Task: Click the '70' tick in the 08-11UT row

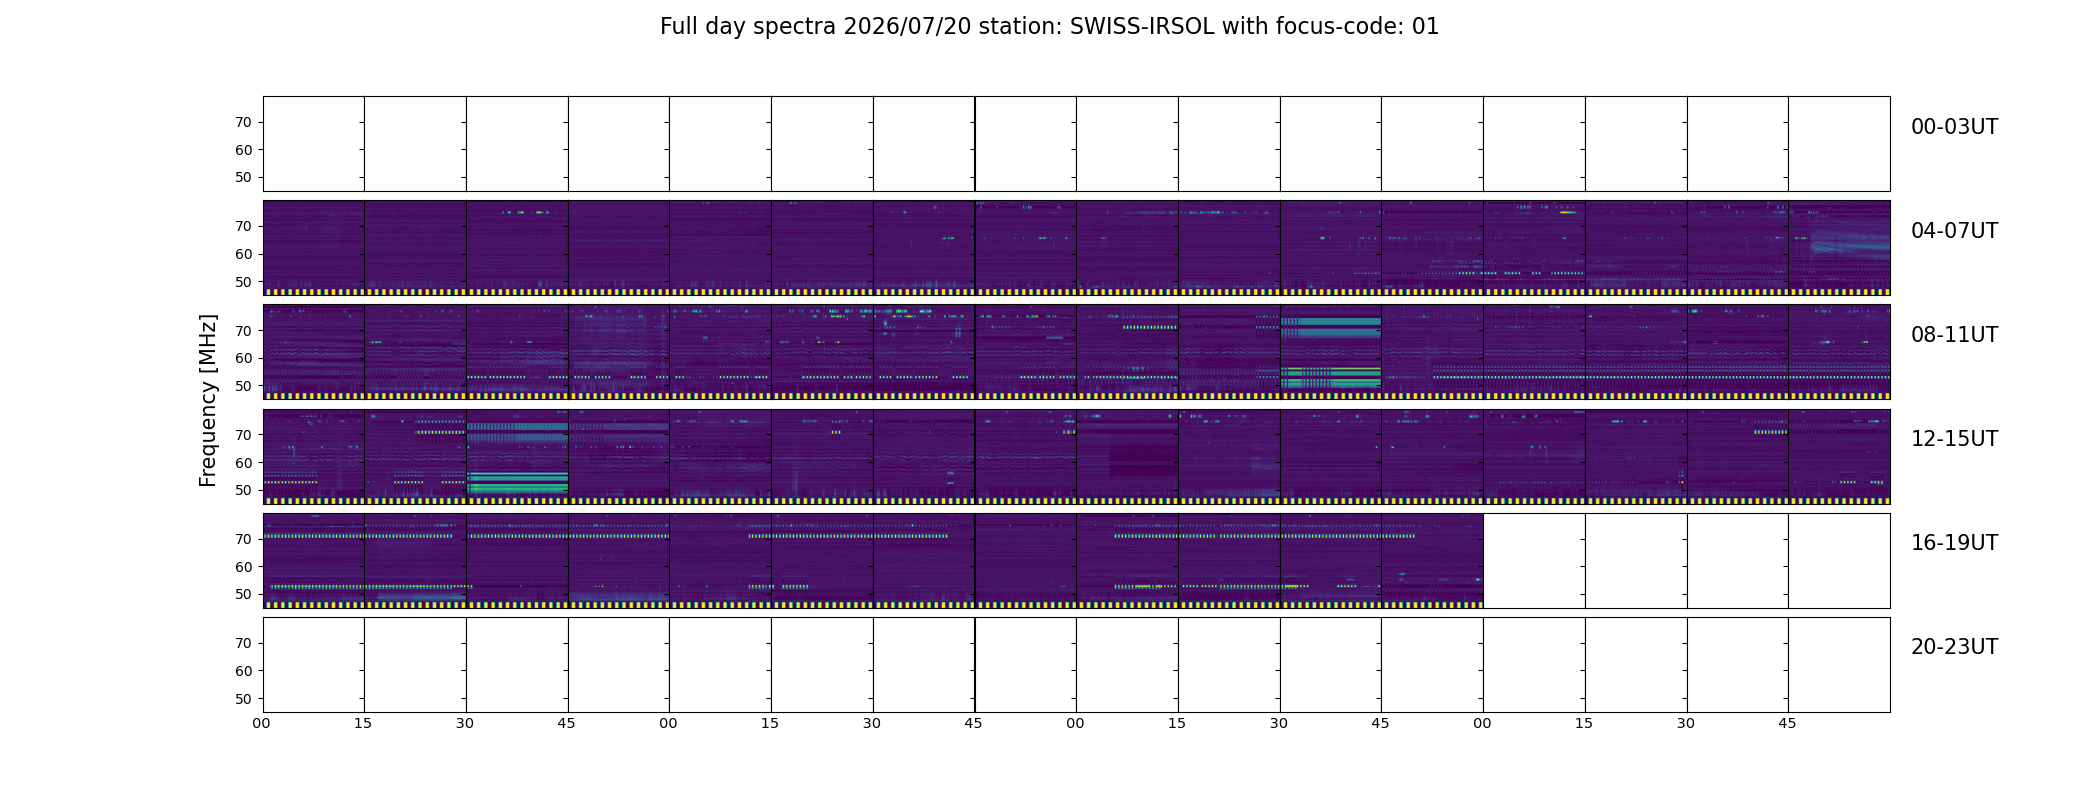Action: 243,331
